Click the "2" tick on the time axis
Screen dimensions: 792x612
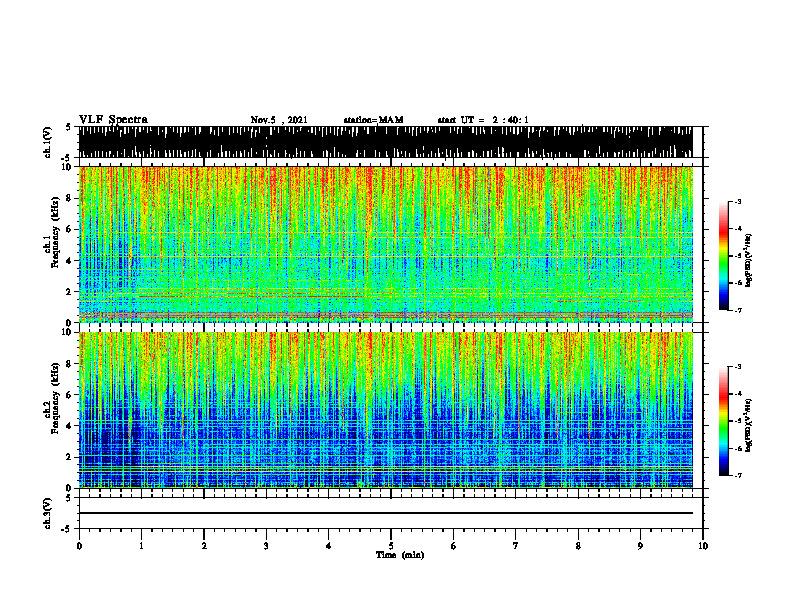coord(204,546)
